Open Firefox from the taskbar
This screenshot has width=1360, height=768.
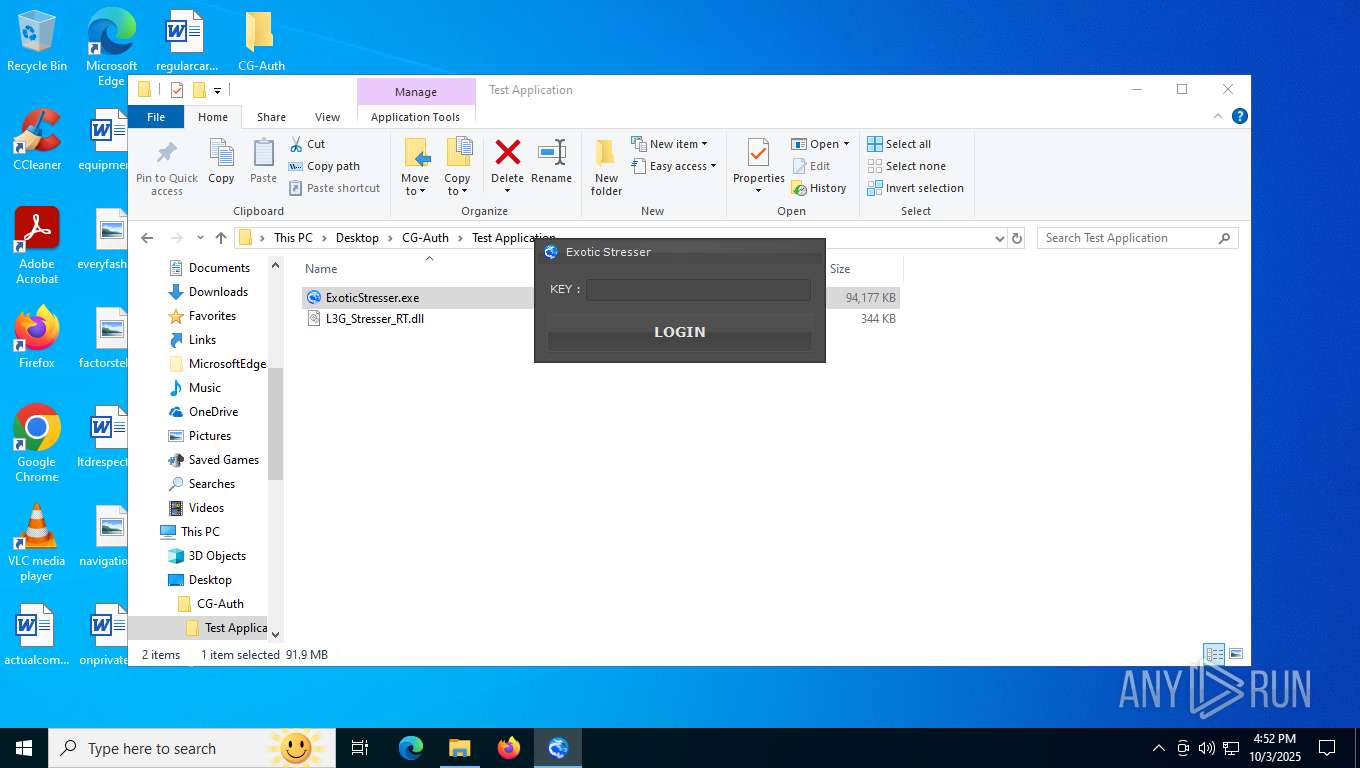pyautogui.click(x=509, y=748)
